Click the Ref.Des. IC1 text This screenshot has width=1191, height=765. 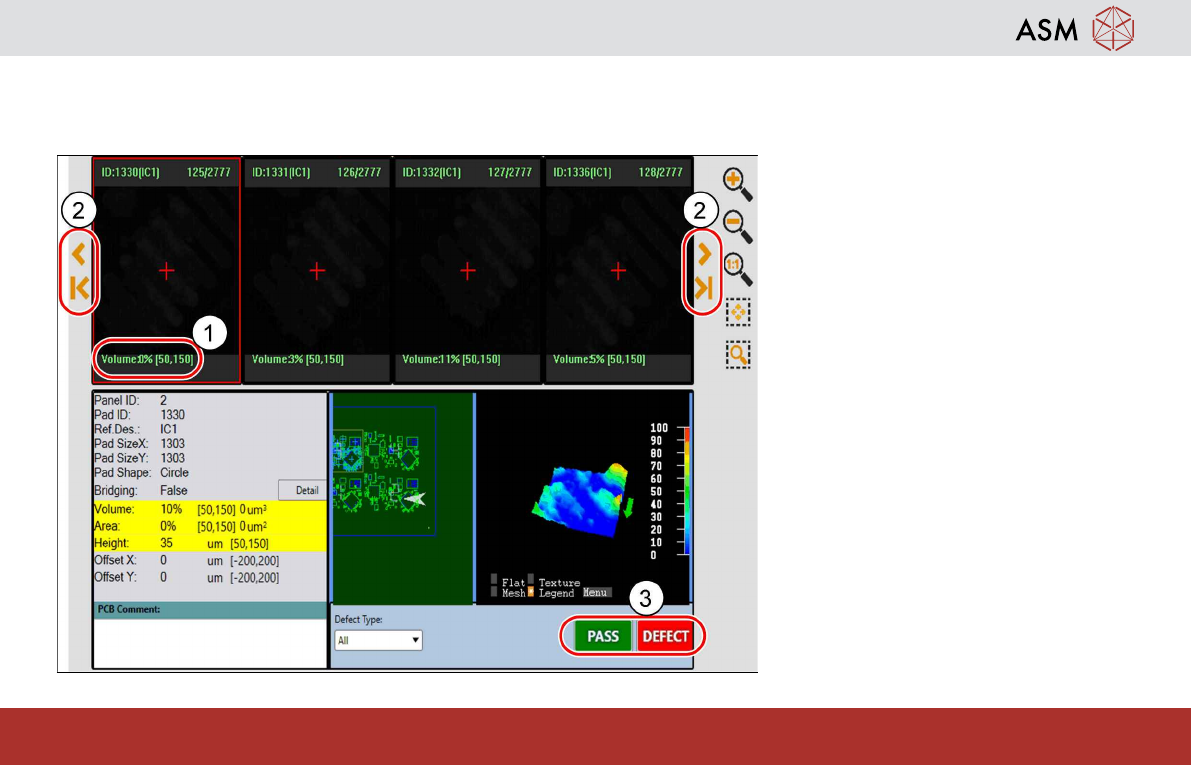click(x=135, y=429)
